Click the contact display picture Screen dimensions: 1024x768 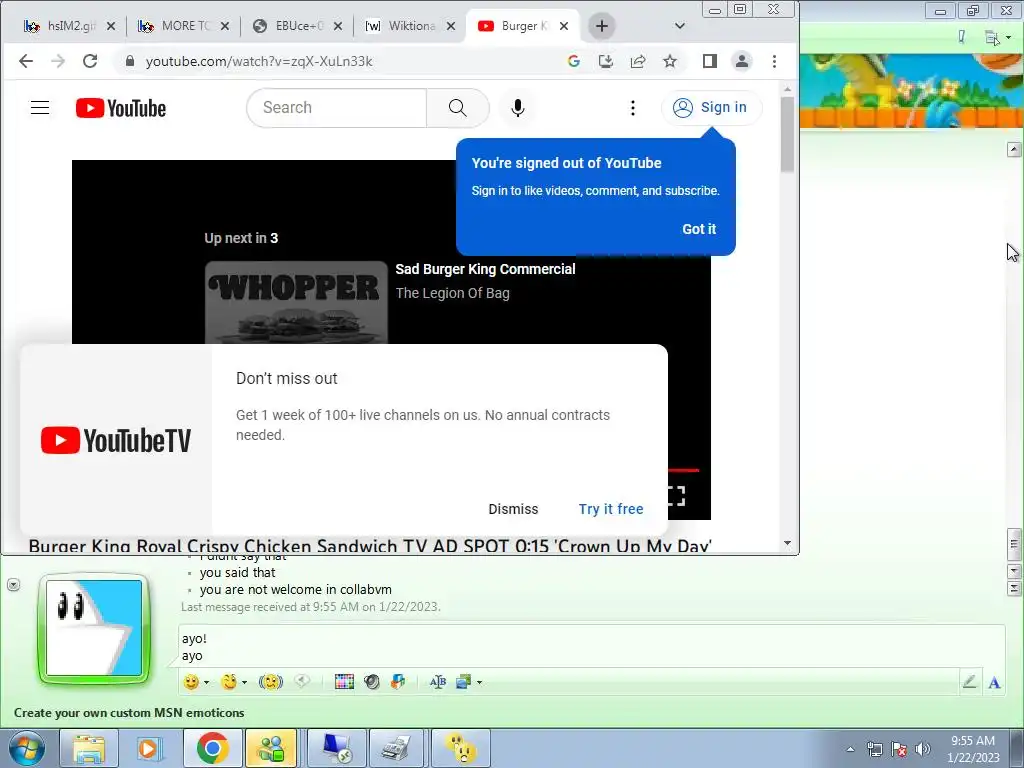pos(94,628)
